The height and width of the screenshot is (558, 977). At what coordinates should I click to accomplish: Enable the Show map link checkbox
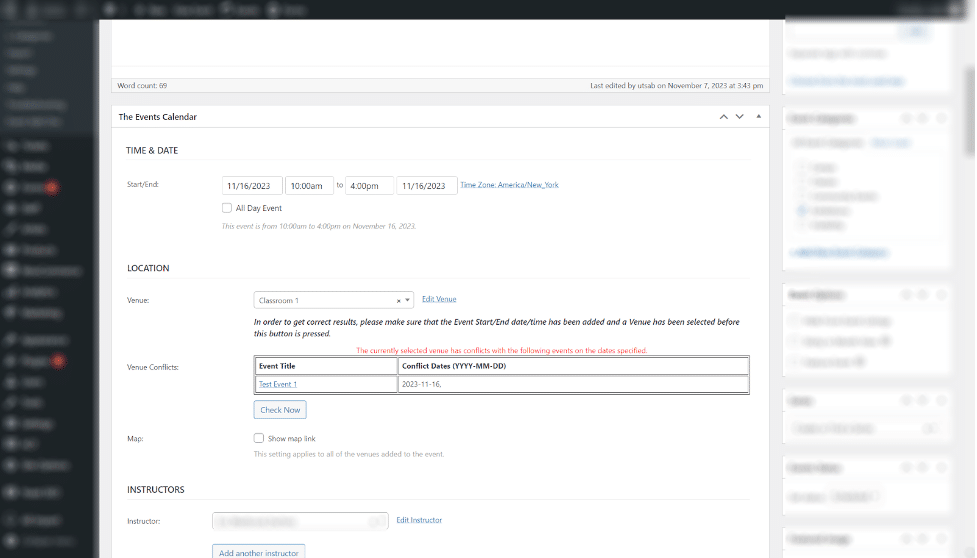259,438
